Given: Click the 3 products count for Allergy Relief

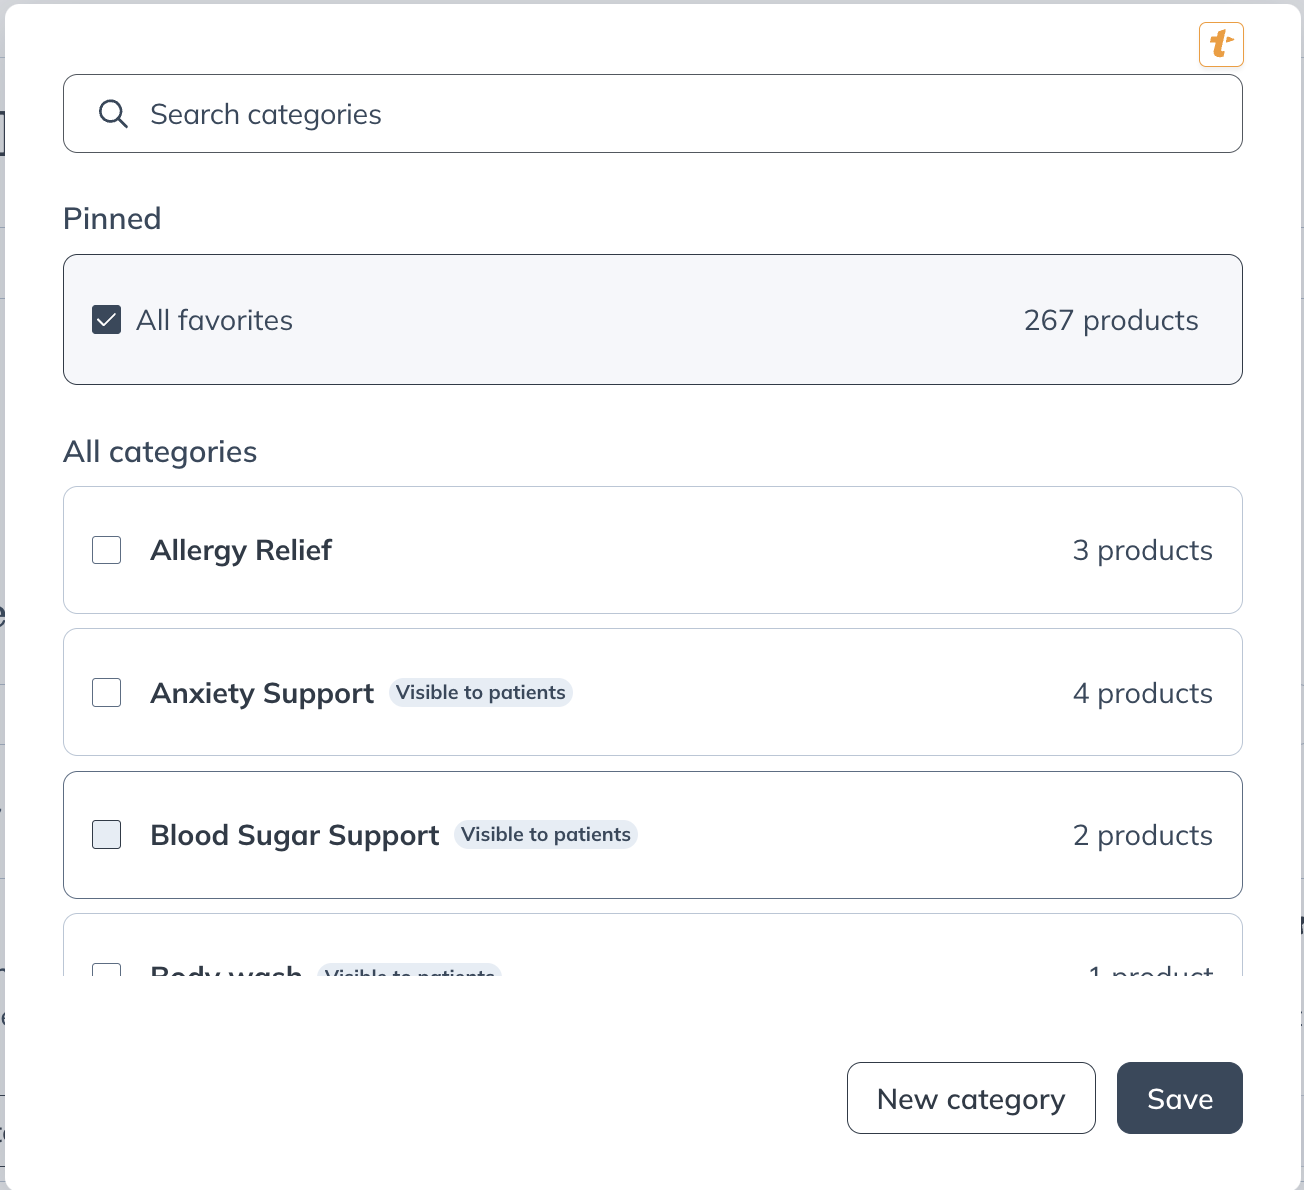Looking at the screenshot, I should 1142,550.
